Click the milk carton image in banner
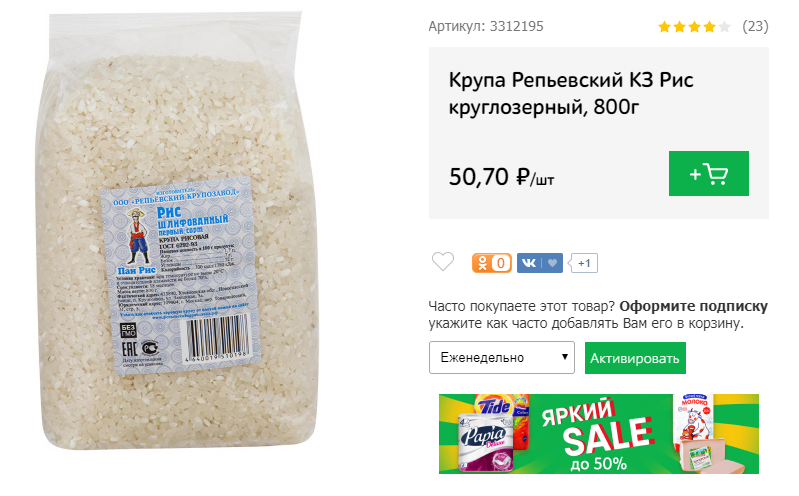Image resolution: width=799 pixels, height=496 pixels. click(x=694, y=417)
